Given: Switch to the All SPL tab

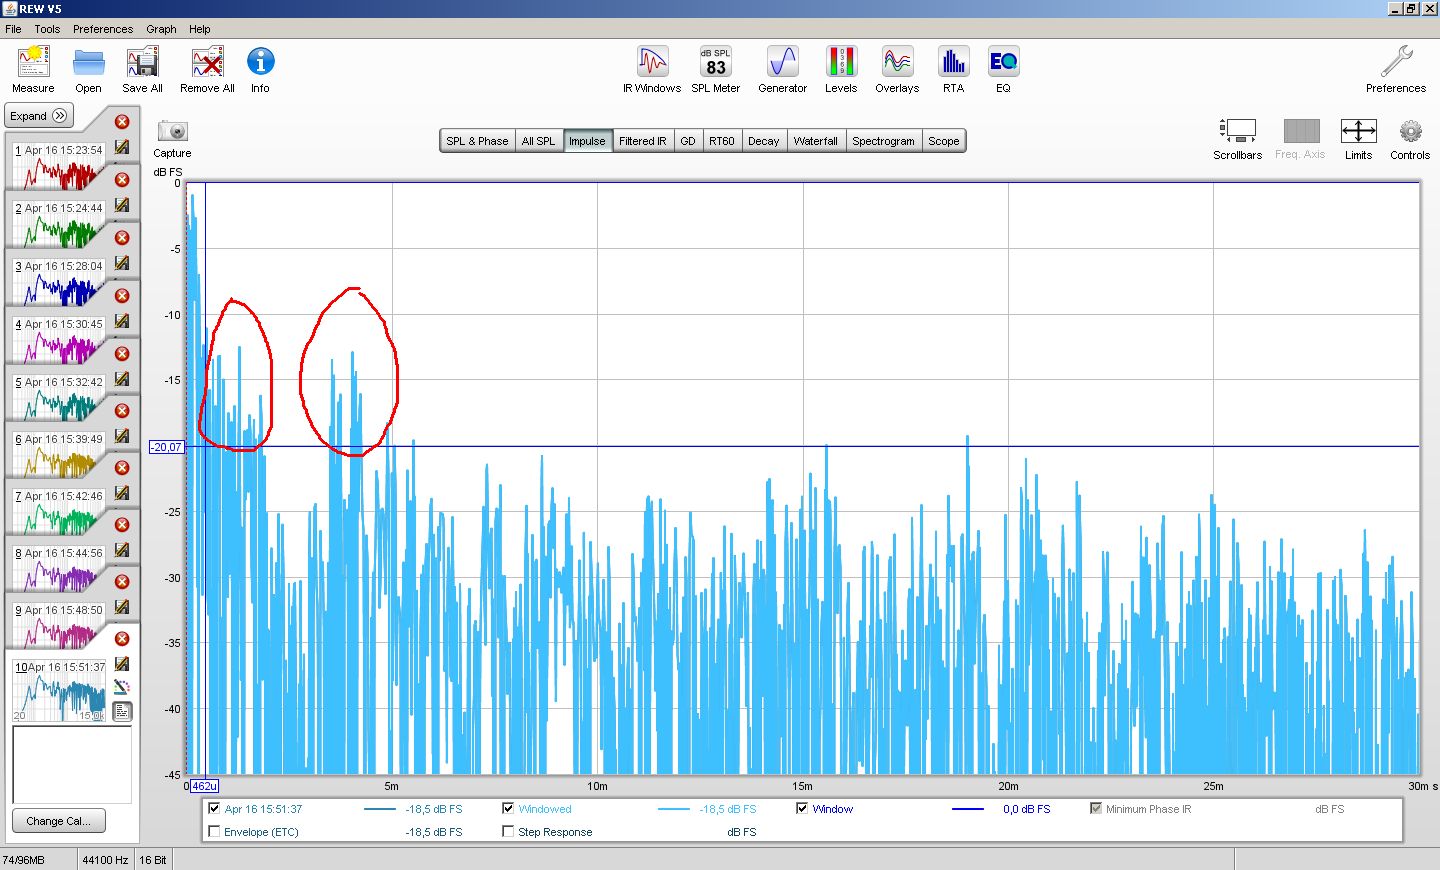Looking at the screenshot, I should point(538,141).
